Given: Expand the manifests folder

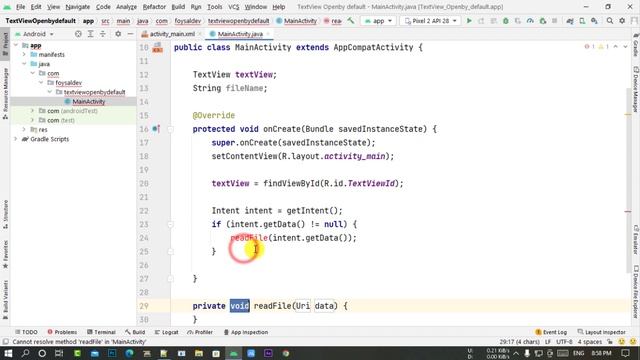Looking at the screenshot, I should [24, 55].
